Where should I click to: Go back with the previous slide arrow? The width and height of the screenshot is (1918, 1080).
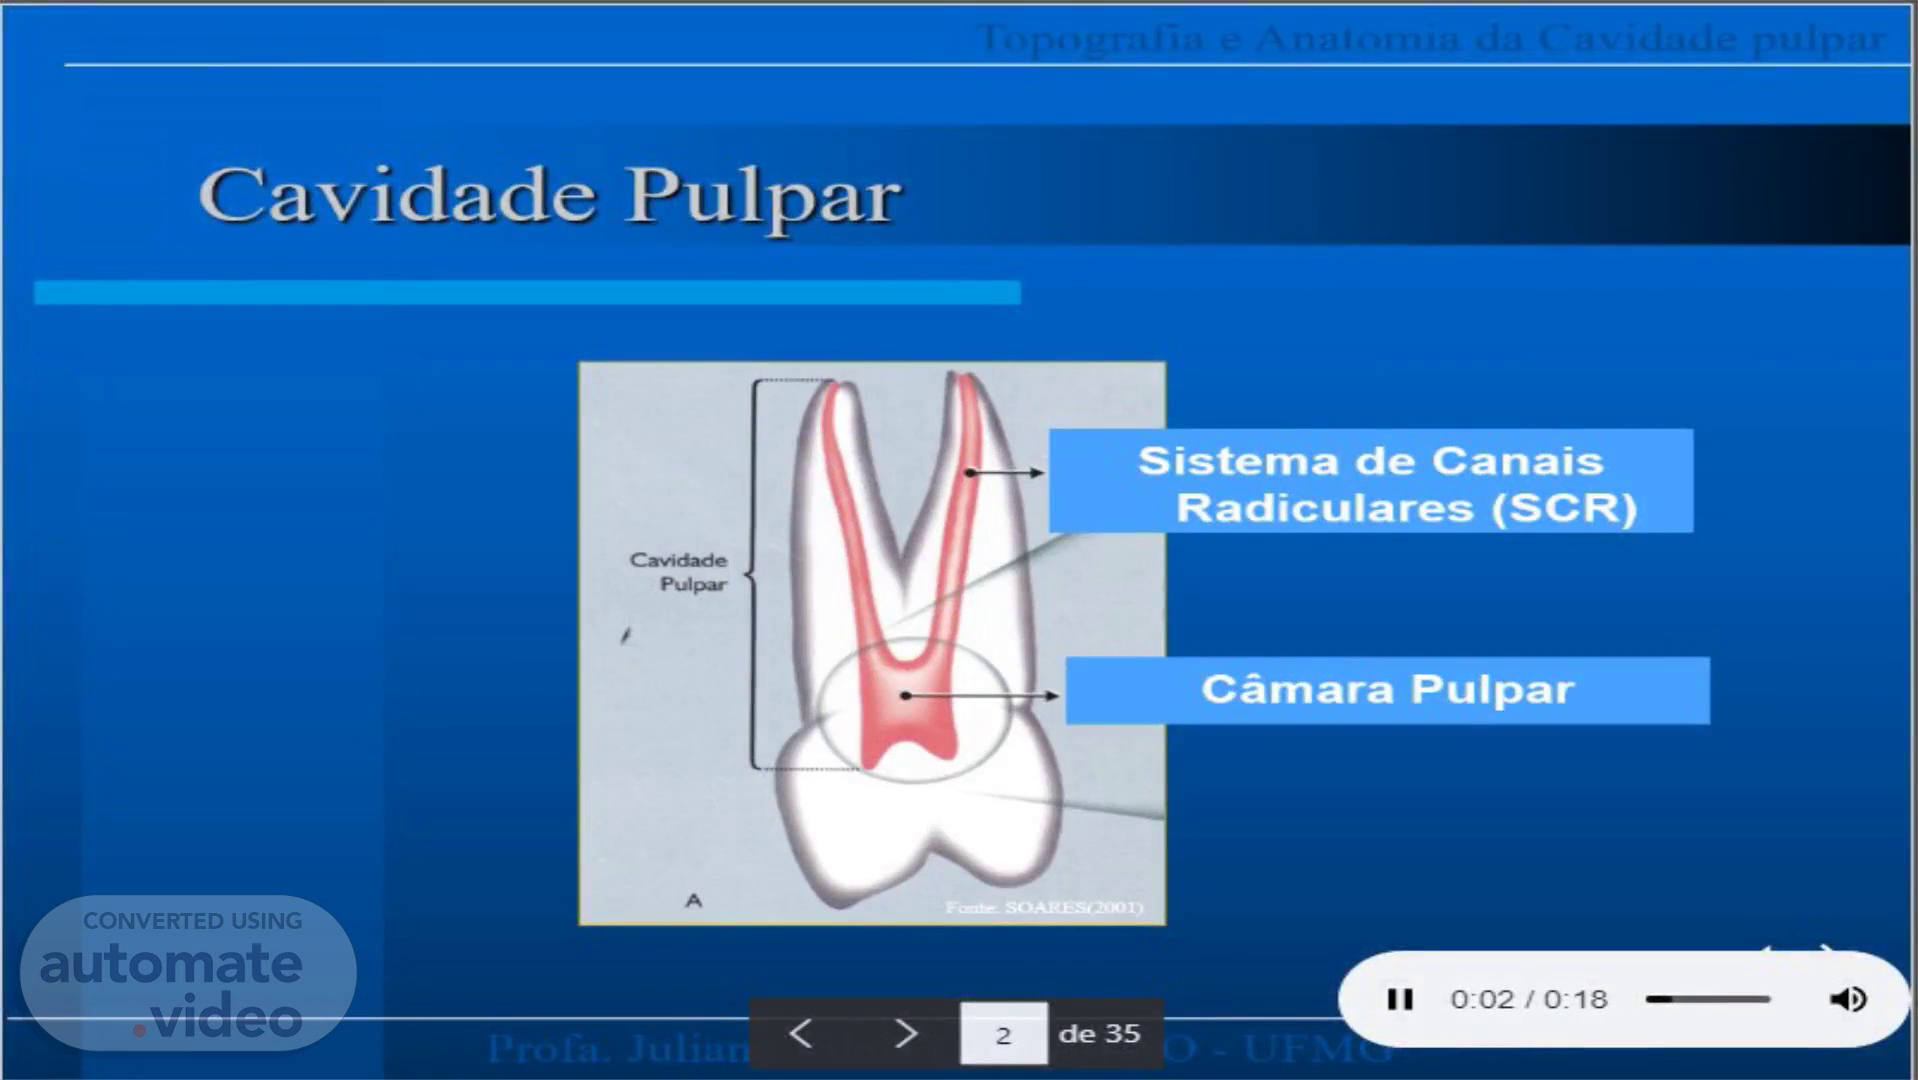tap(800, 1033)
